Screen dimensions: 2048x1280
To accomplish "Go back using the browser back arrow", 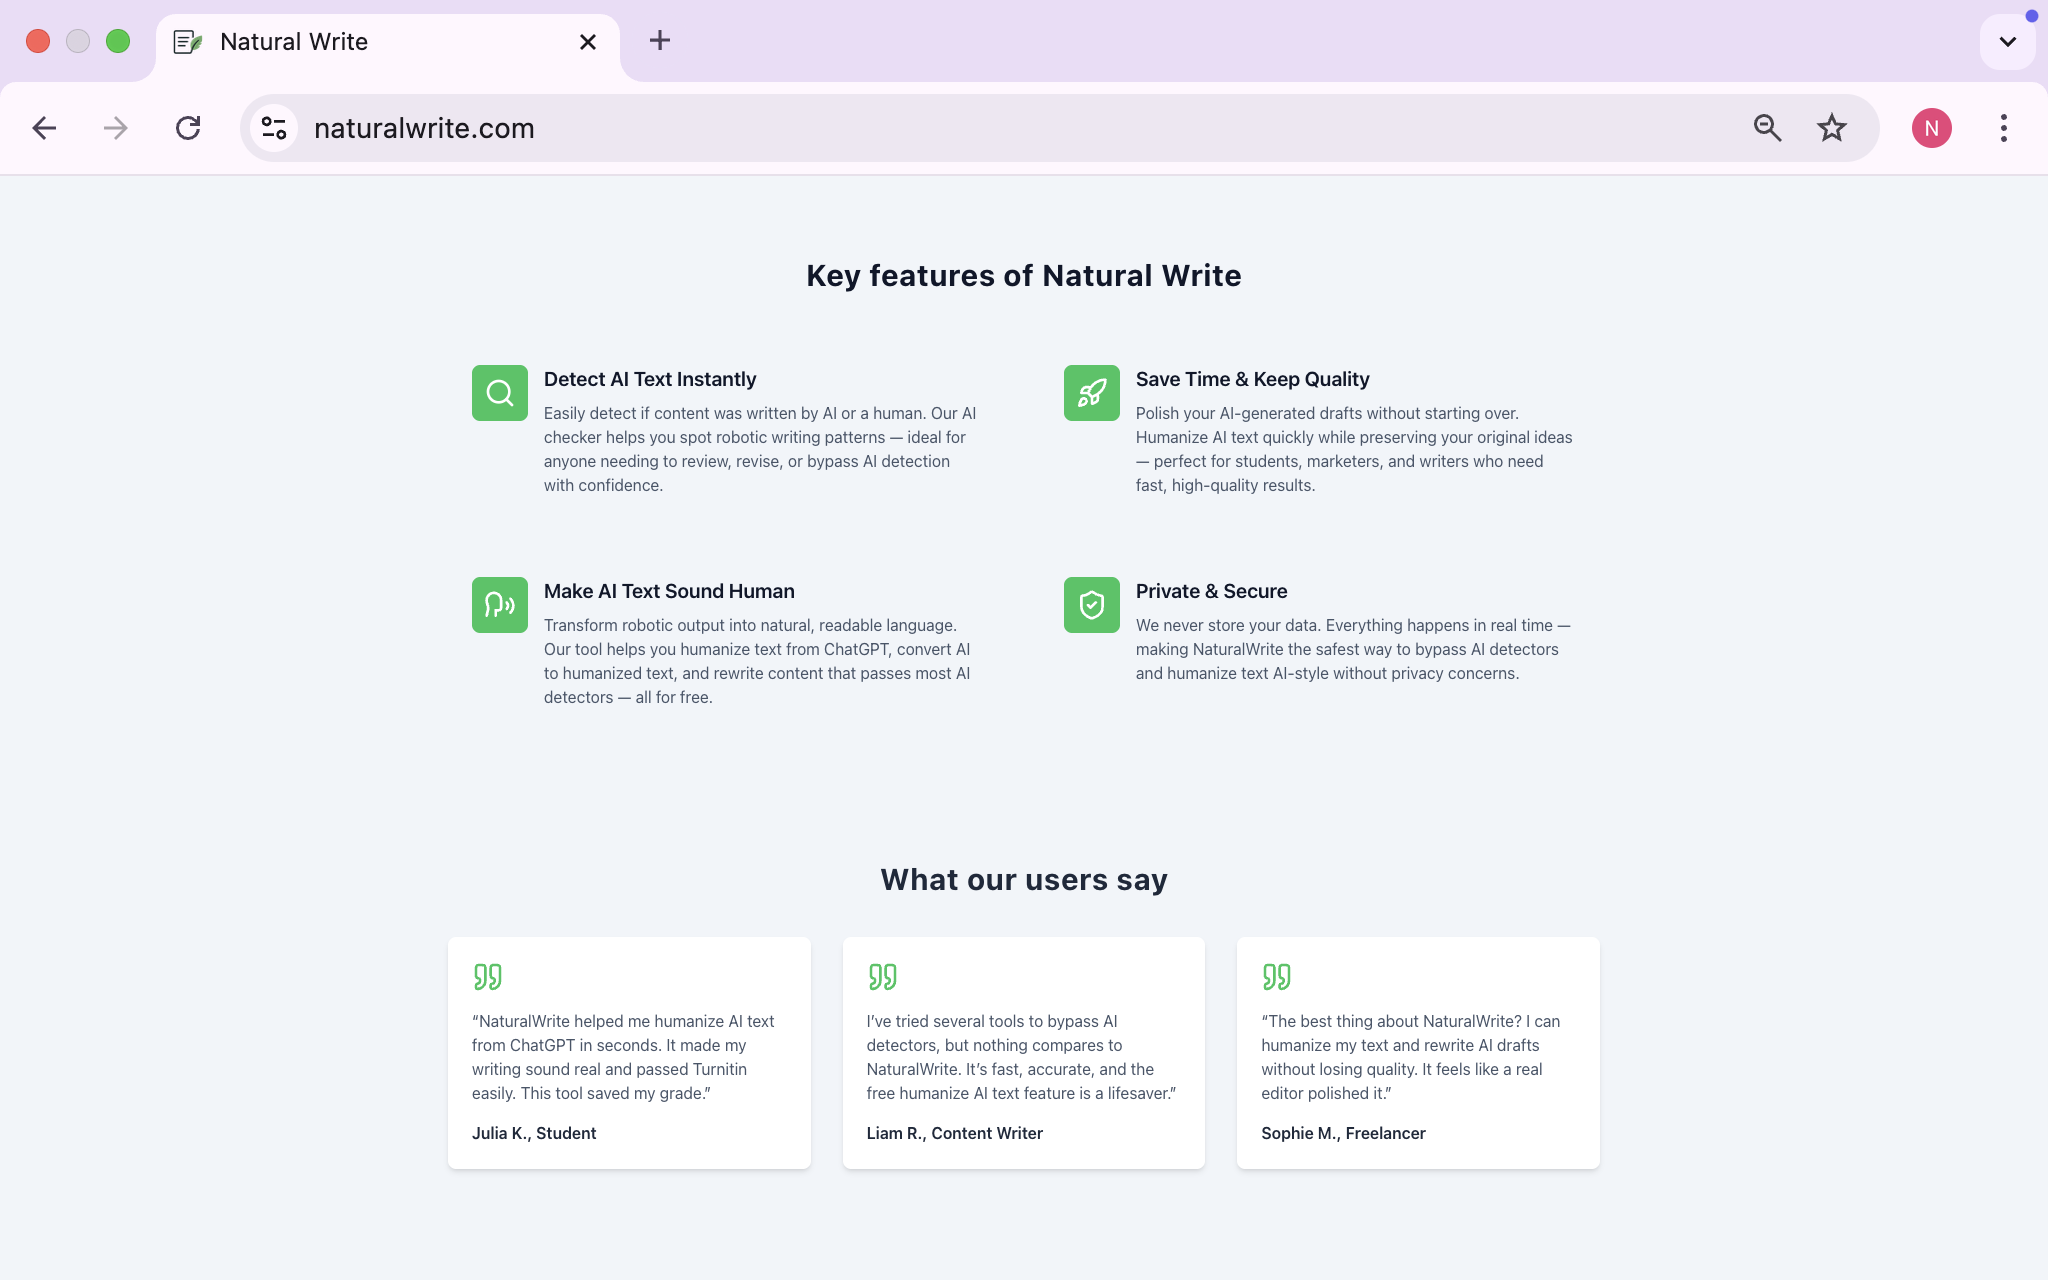I will point(44,128).
